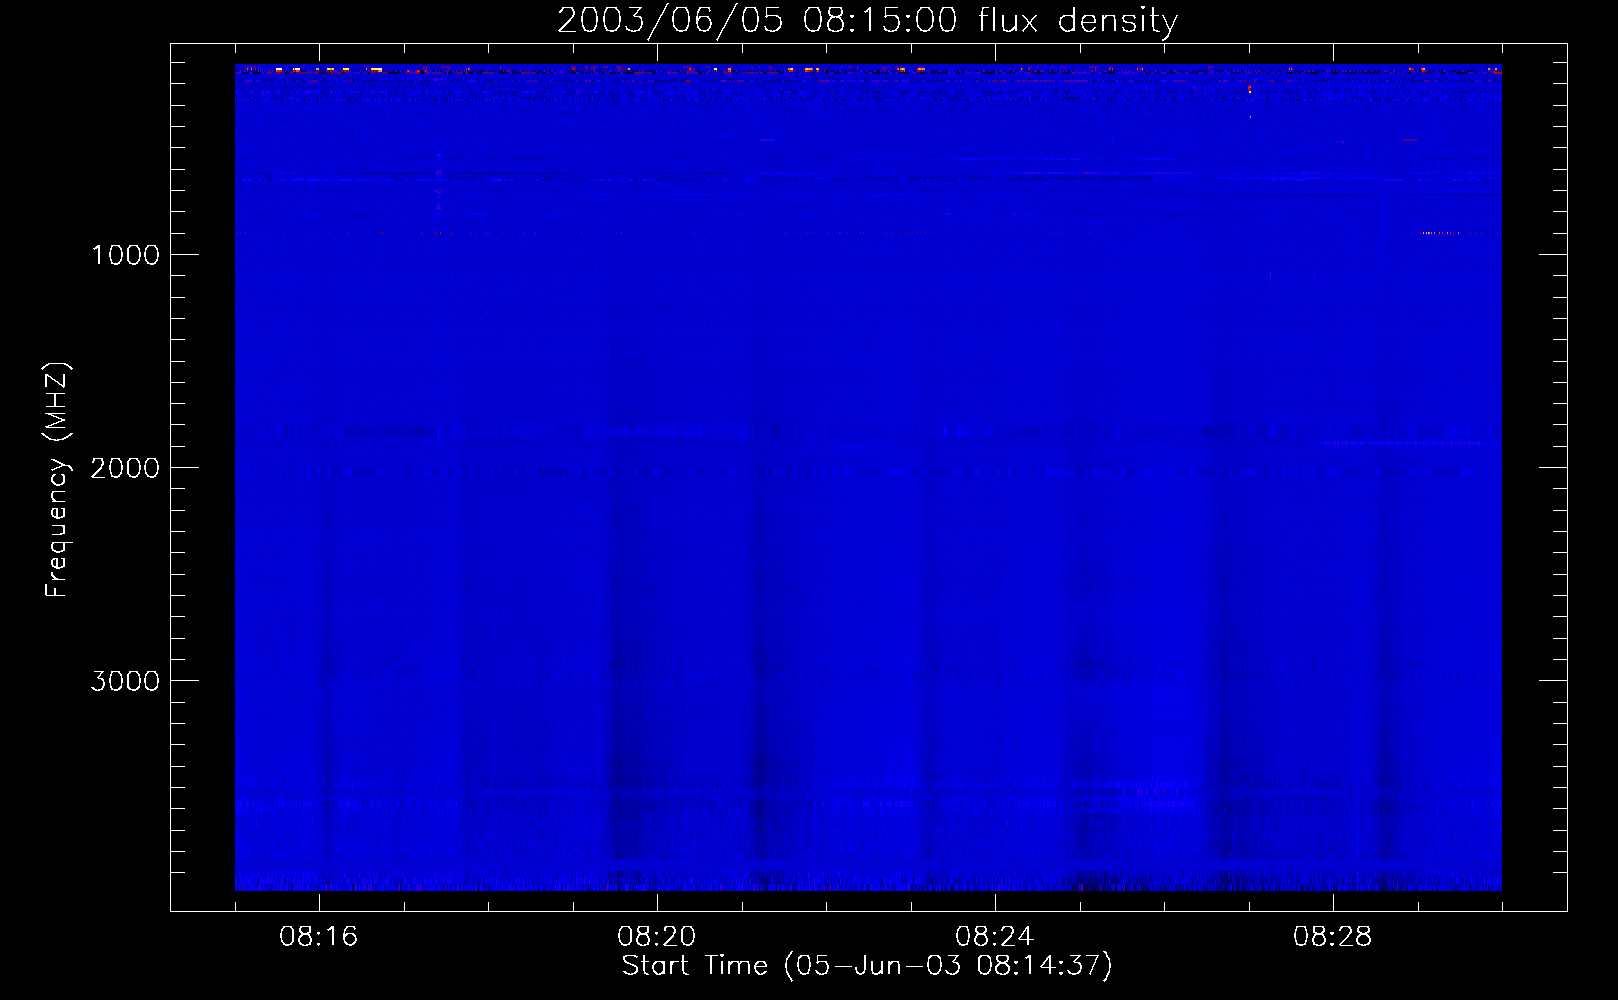
Task: Select the "Frequency (MHZ)" y-axis label
Action: 57,480
